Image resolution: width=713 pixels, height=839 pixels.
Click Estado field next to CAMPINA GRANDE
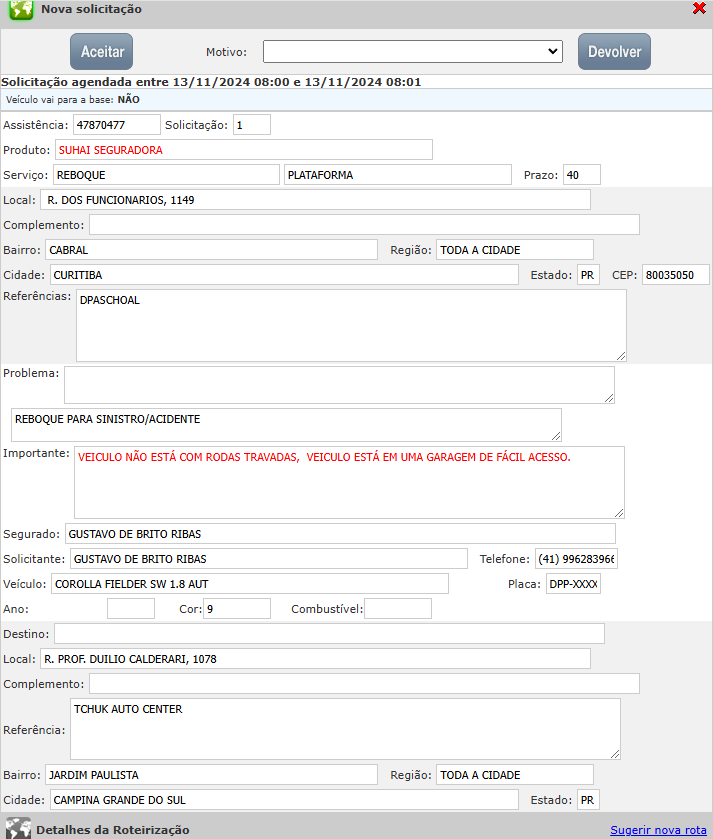pyautogui.click(x=588, y=800)
